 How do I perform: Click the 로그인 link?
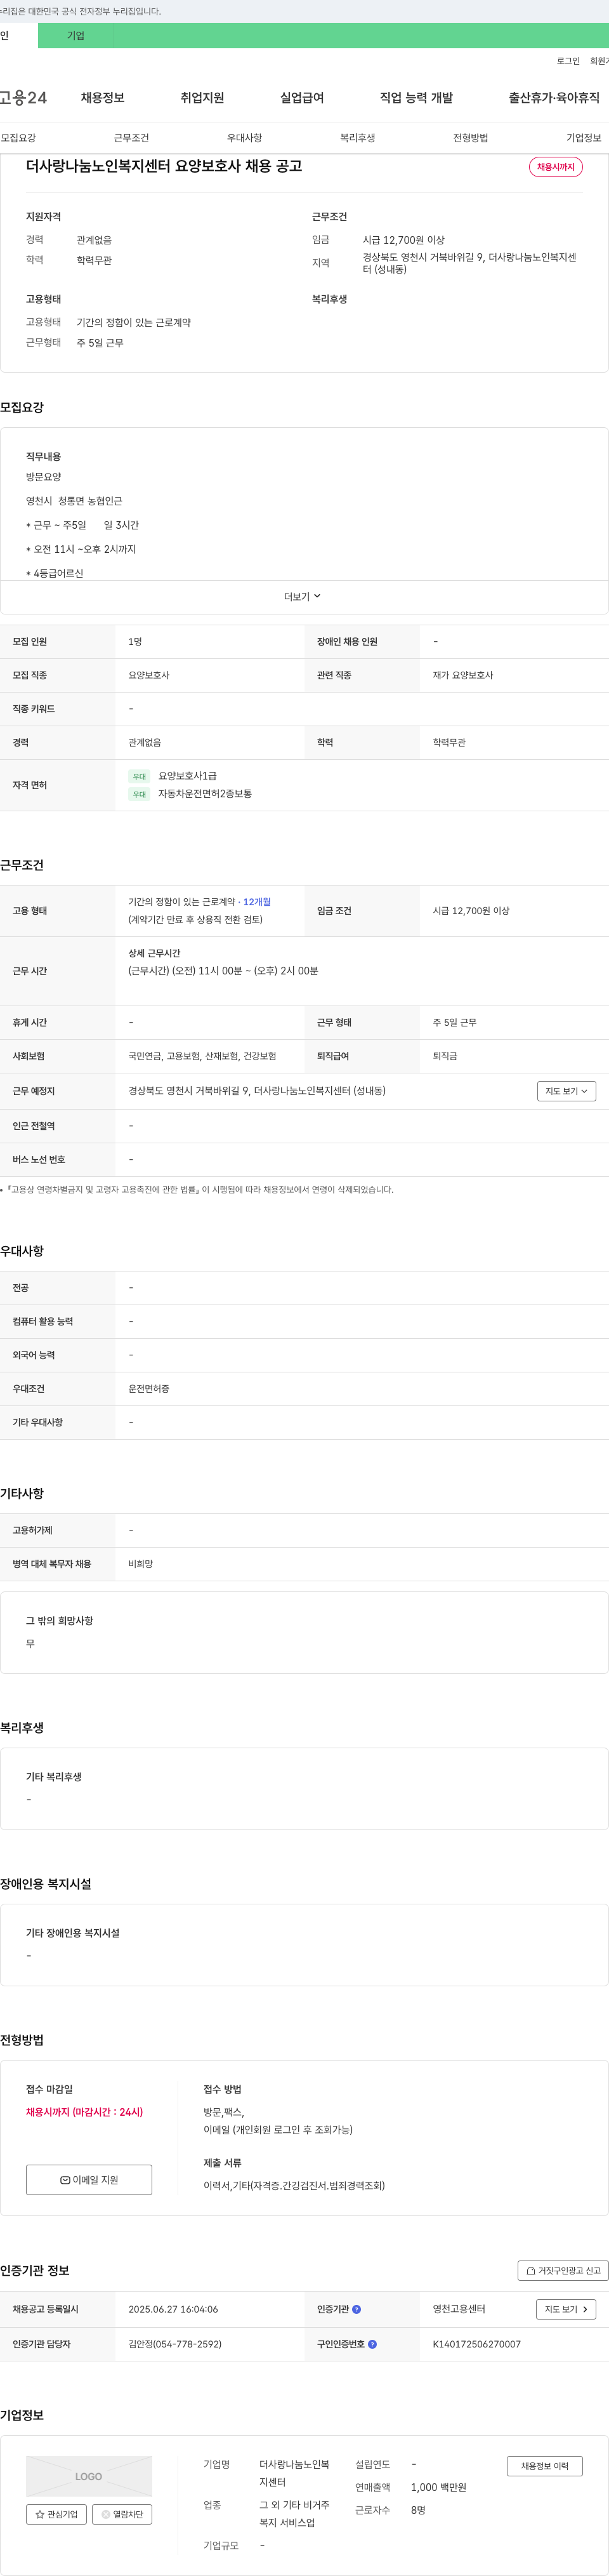tap(568, 61)
